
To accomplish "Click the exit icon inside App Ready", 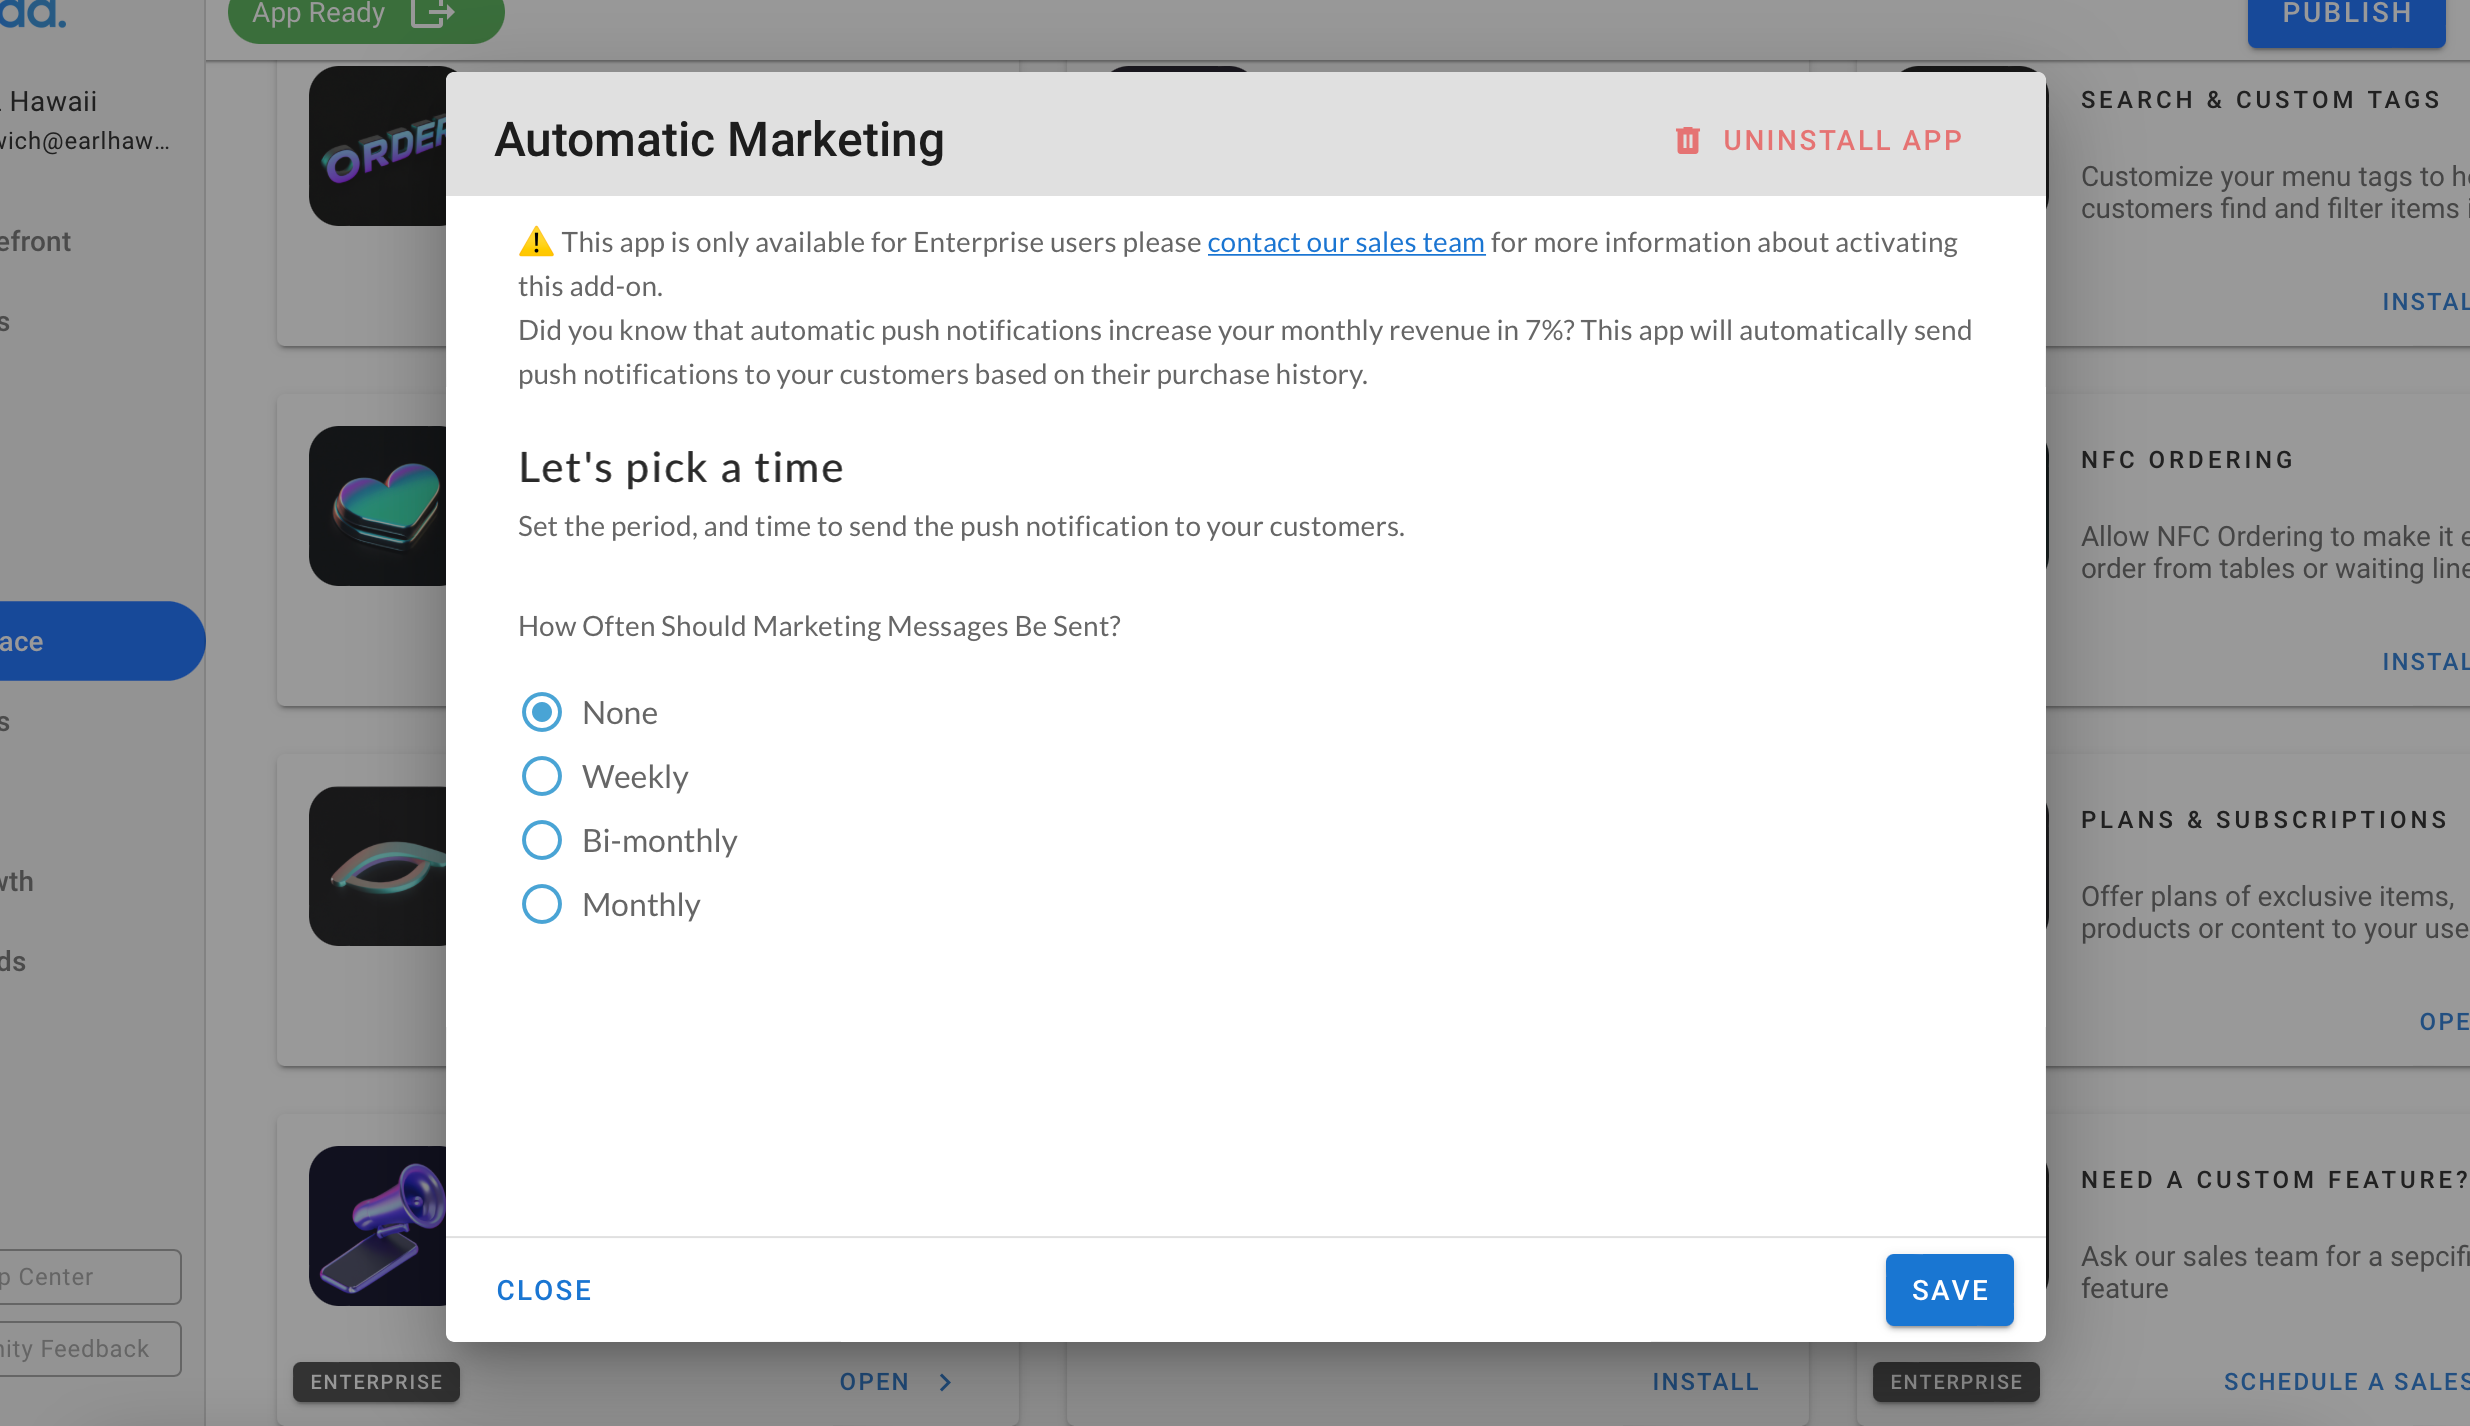I will pyautogui.click(x=433, y=14).
